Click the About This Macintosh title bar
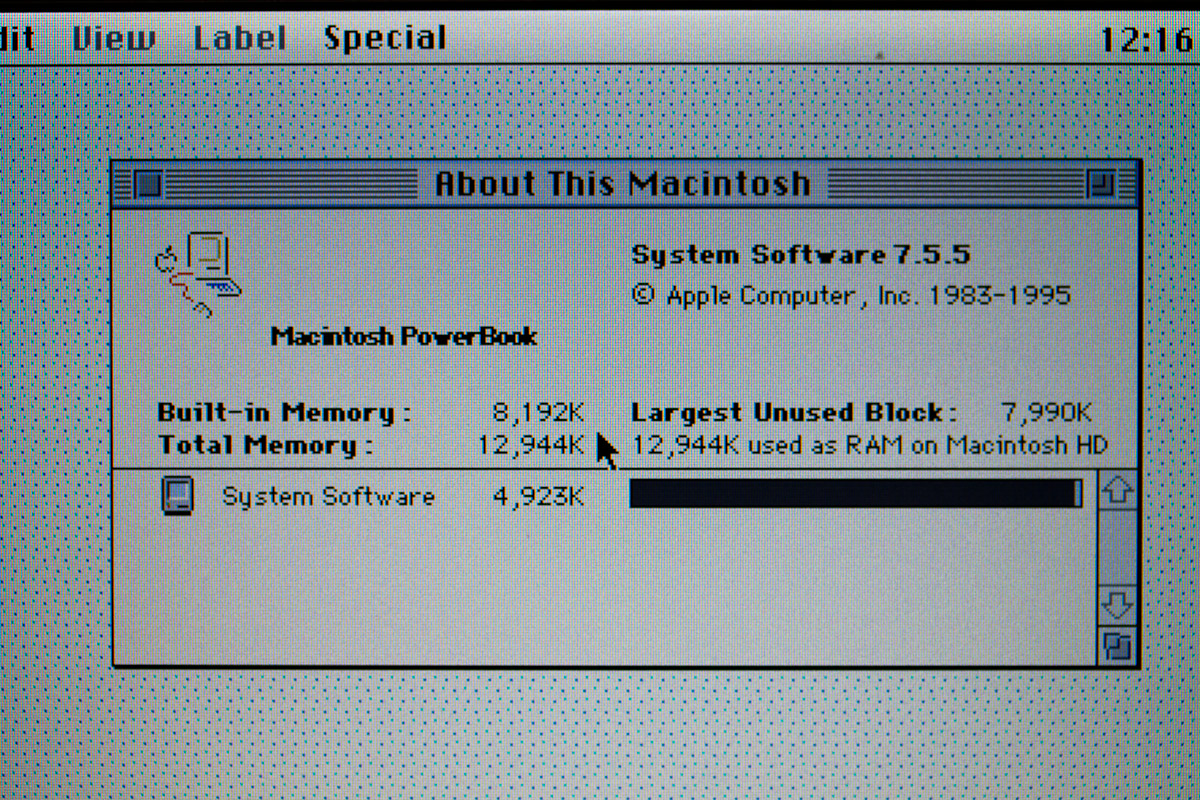This screenshot has height=800, width=1200. point(622,184)
